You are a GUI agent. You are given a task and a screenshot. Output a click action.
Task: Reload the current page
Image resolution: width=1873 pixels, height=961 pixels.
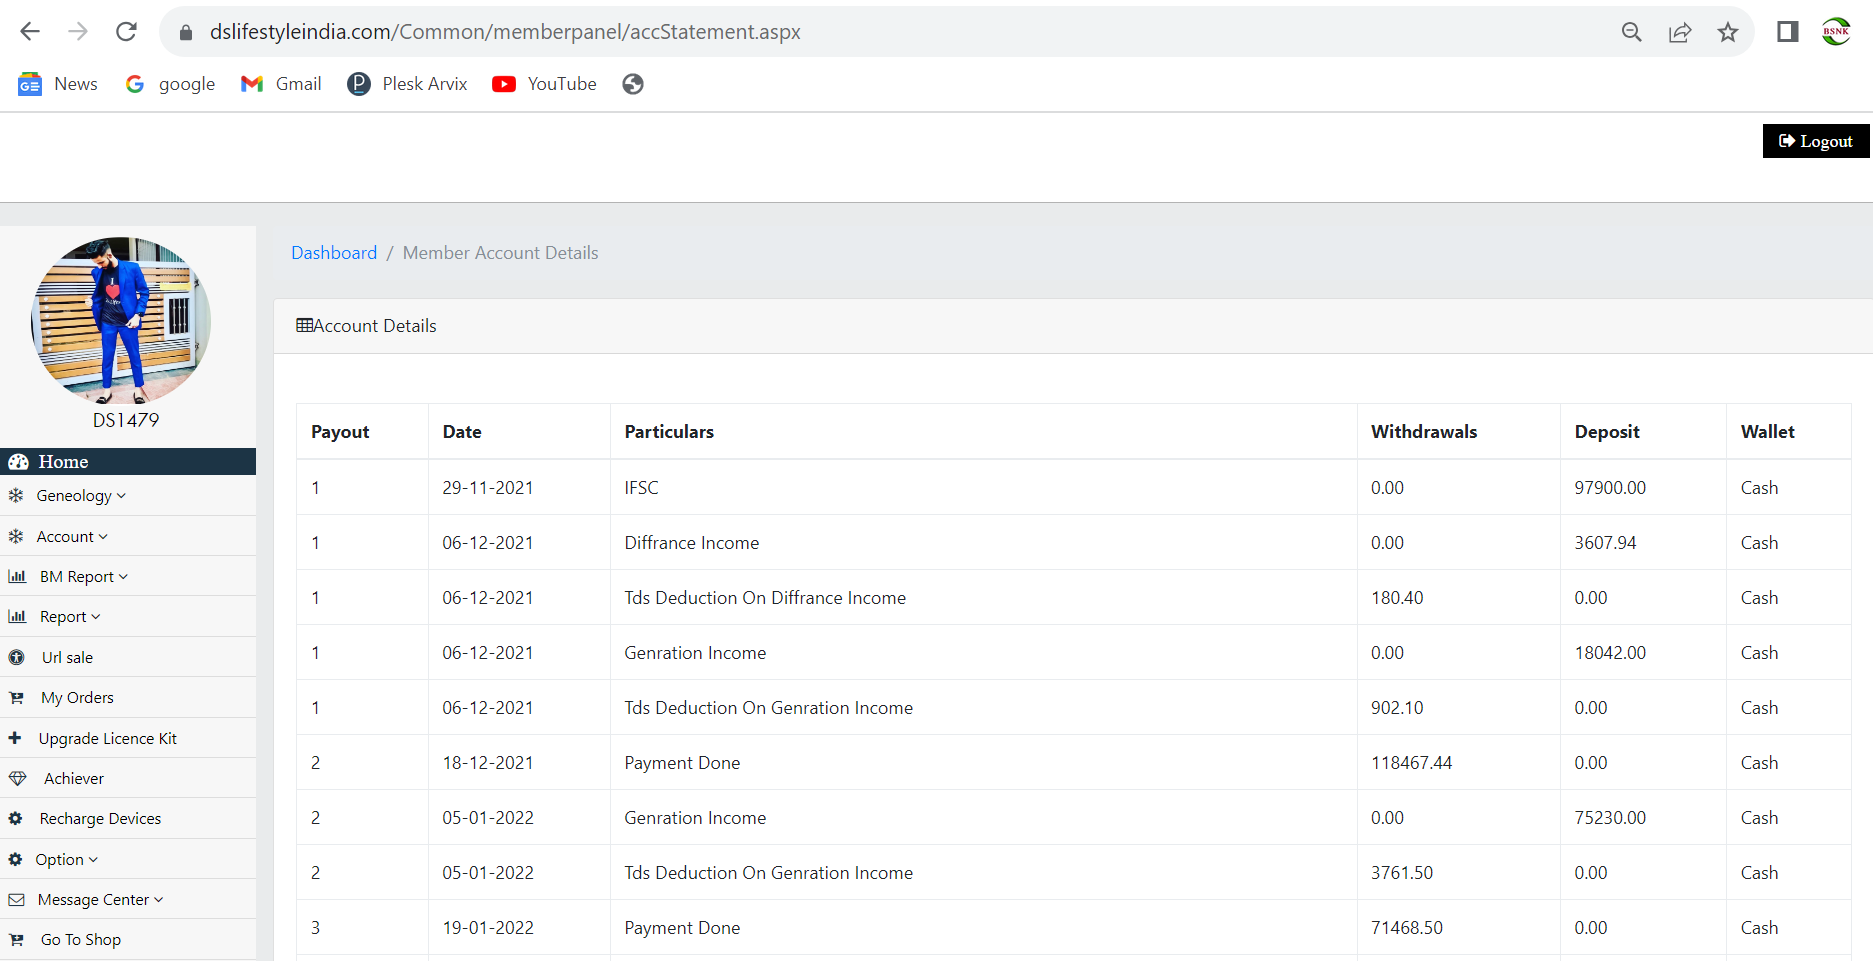(x=126, y=31)
